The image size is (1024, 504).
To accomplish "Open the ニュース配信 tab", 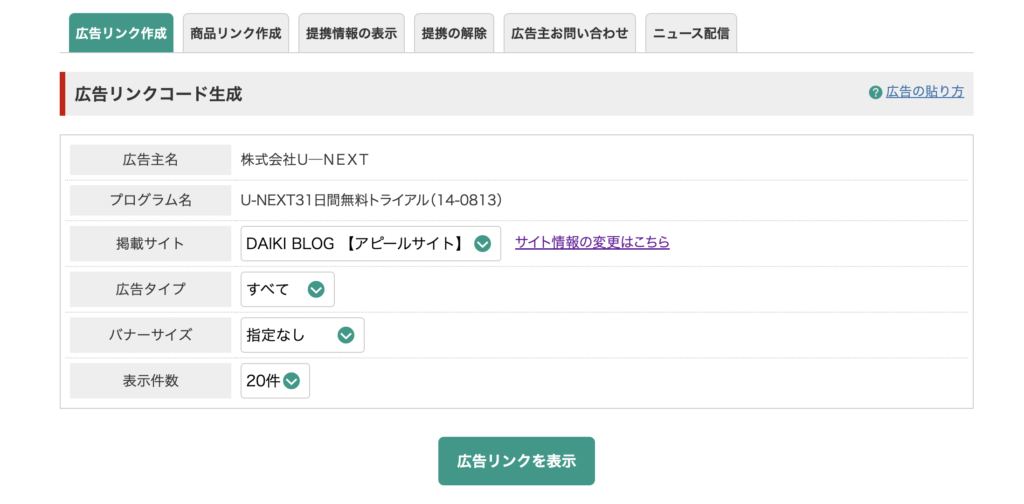I will [x=691, y=33].
